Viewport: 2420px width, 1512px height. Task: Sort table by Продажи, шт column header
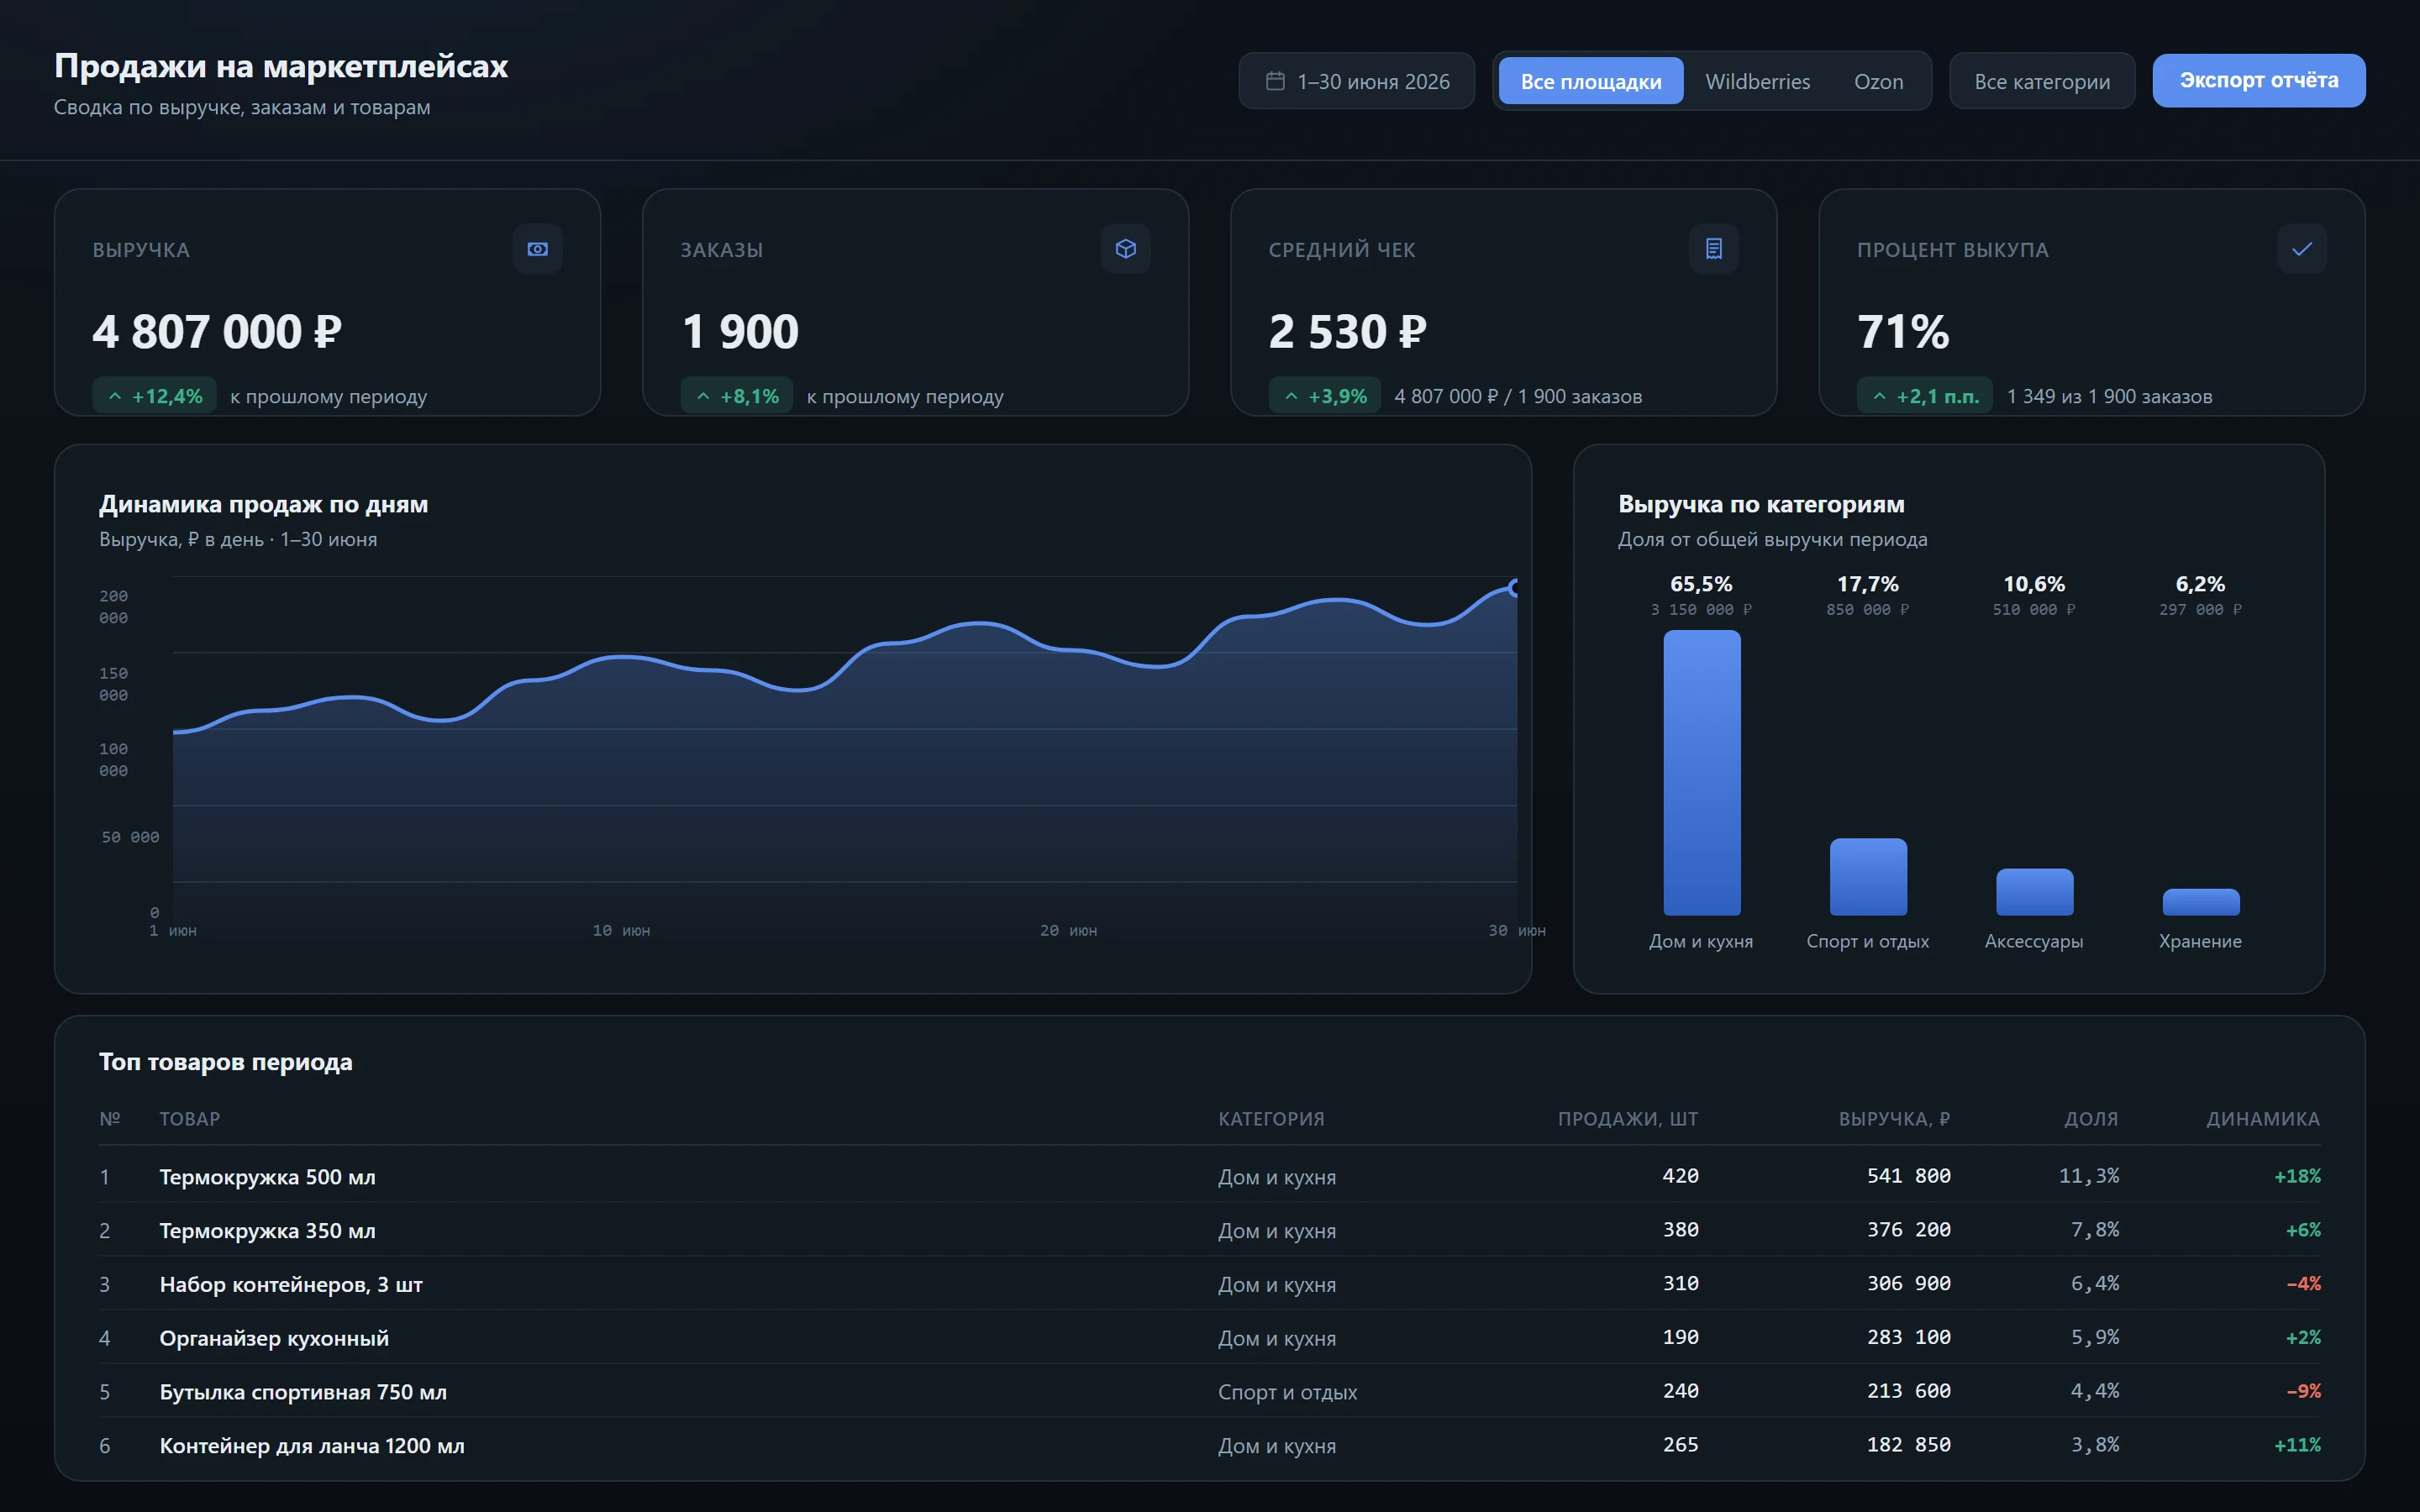[1628, 1119]
